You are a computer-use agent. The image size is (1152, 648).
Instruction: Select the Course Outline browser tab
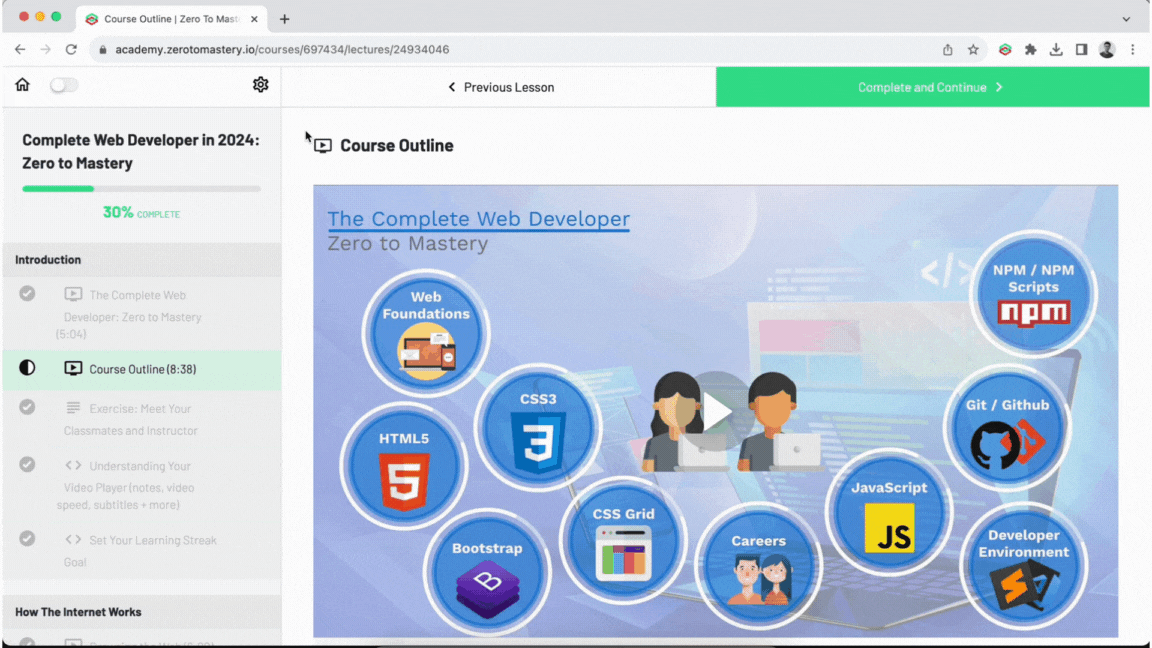coord(171,19)
